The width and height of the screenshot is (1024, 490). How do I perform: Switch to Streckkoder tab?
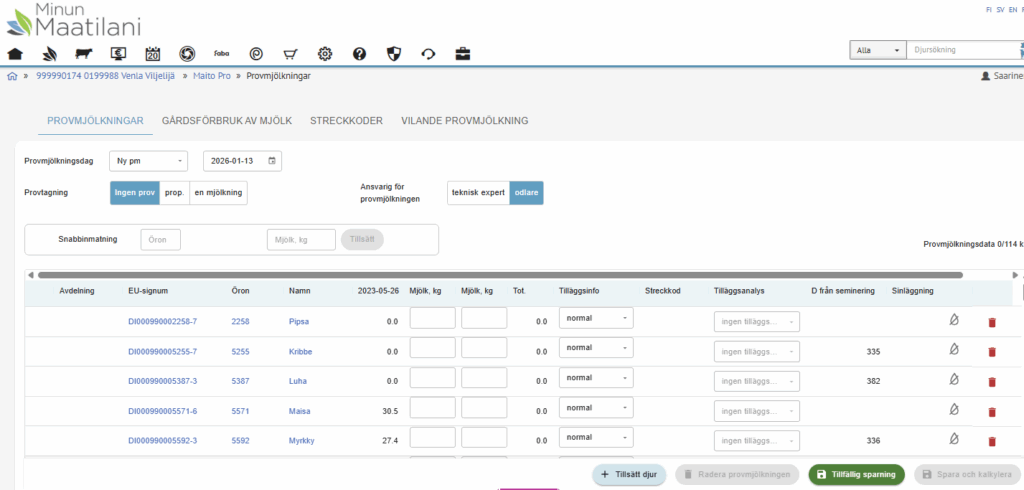346,121
